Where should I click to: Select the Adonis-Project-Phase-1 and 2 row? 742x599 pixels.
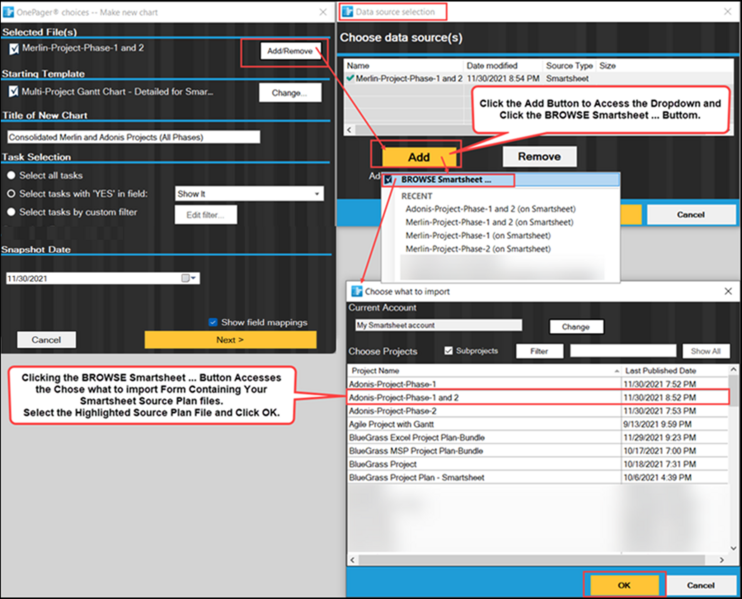tap(538, 397)
